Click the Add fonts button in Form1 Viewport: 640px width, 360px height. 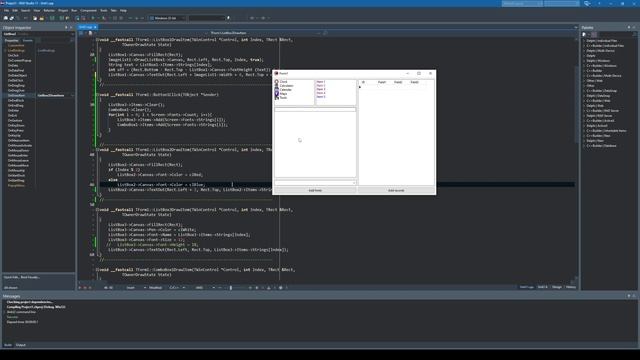point(315,190)
